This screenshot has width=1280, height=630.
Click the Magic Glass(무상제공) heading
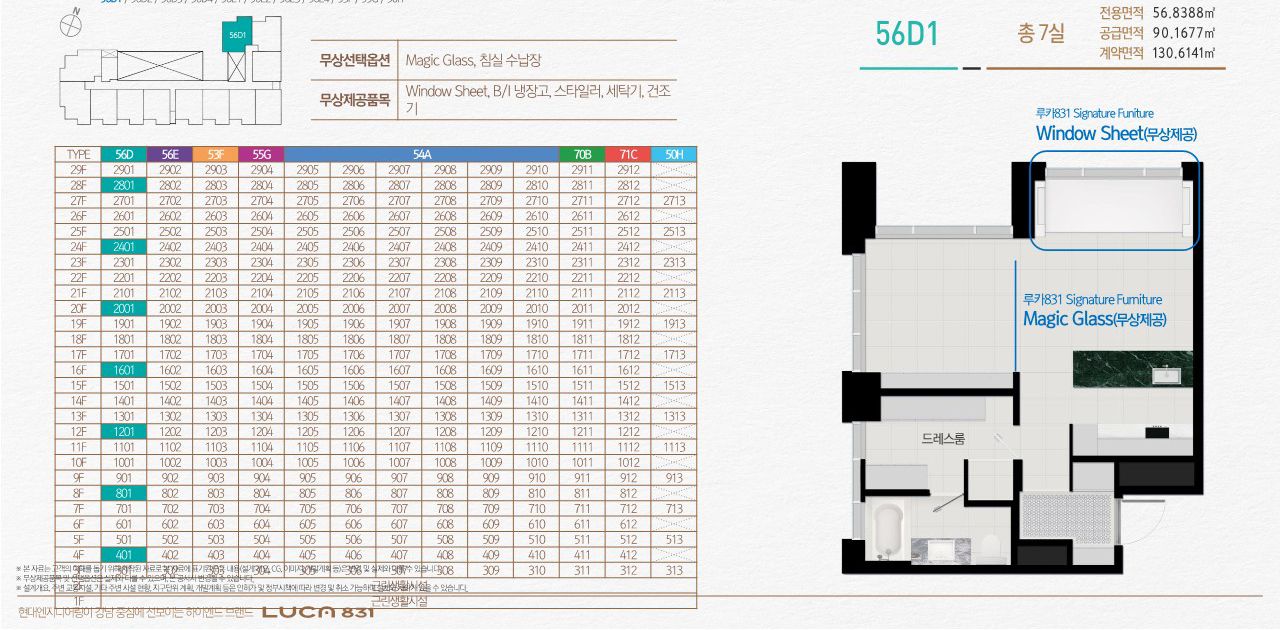coord(1095,320)
